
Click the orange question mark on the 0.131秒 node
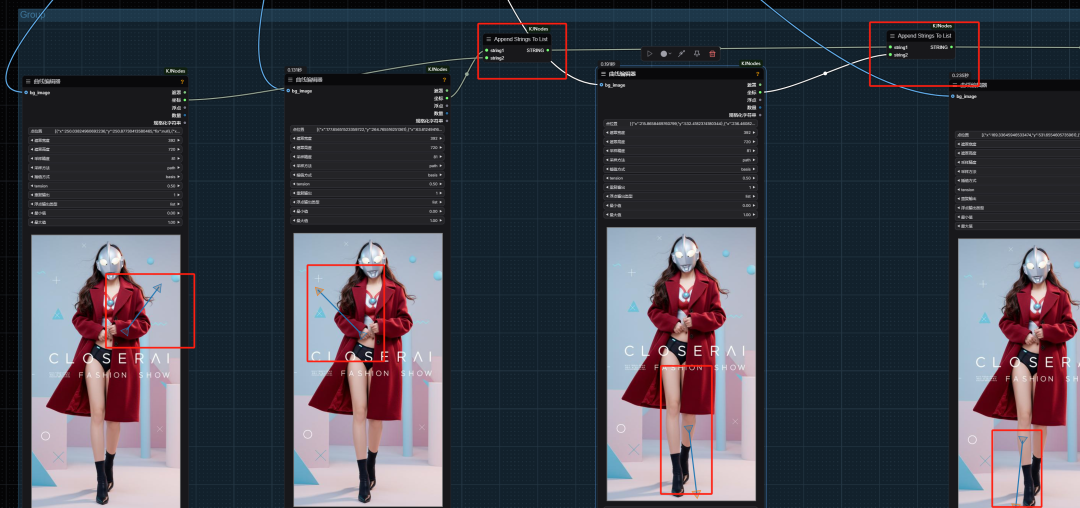[444, 80]
